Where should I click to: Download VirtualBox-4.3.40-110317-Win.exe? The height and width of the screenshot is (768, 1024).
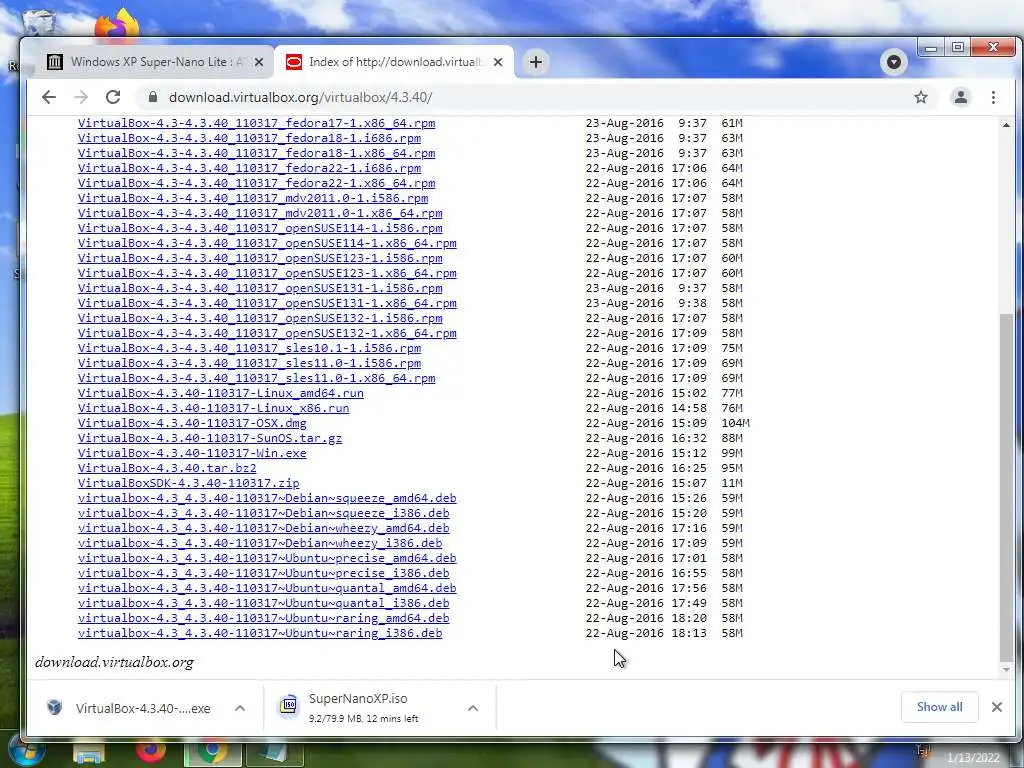click(192, 453)
